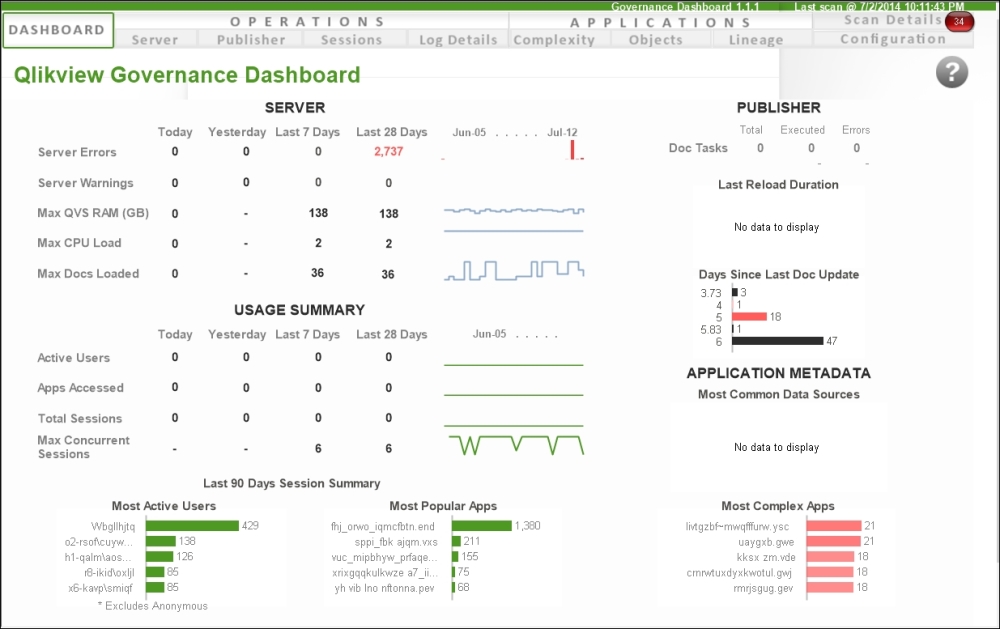The height and width of the screenshot is (629, 1000).
Task: Open Scan Details
Action: click(x=892, y=20)
